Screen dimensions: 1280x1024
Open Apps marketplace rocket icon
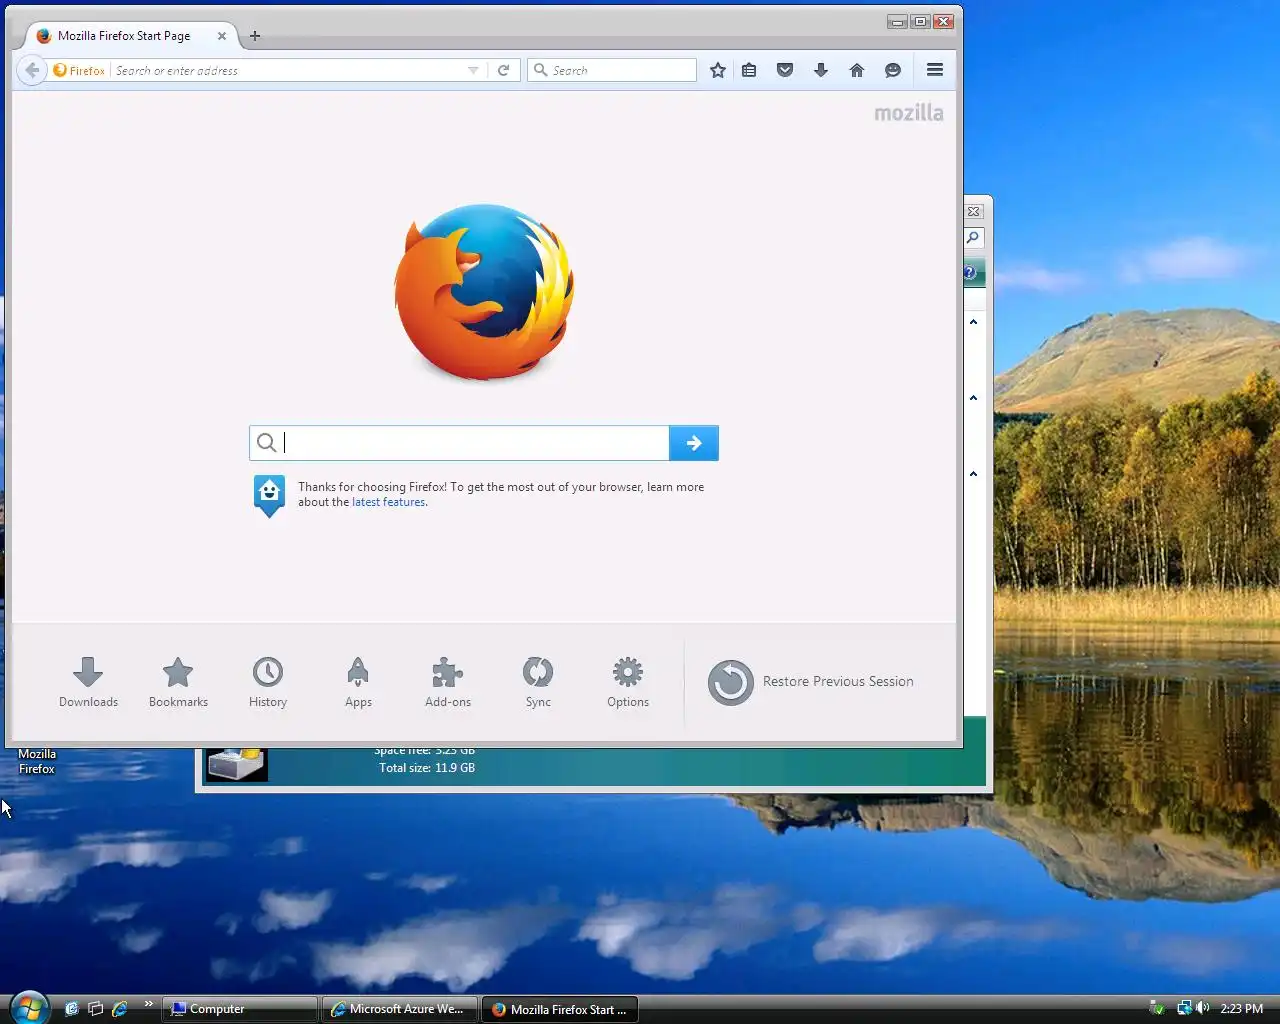(x=358, y=683)
